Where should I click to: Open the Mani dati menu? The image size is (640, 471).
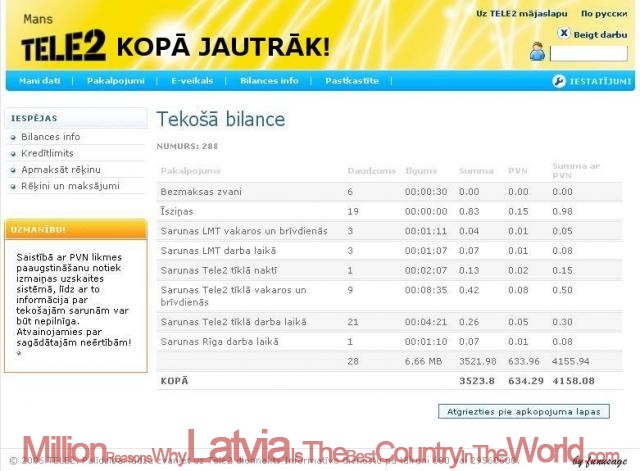[x=40, y=81]
